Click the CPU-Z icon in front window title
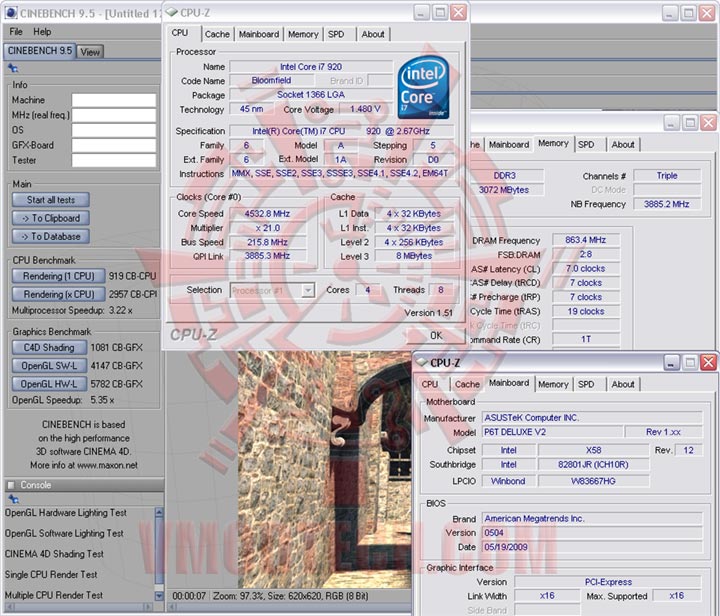 pyautogui.click(x=171, y=12)
